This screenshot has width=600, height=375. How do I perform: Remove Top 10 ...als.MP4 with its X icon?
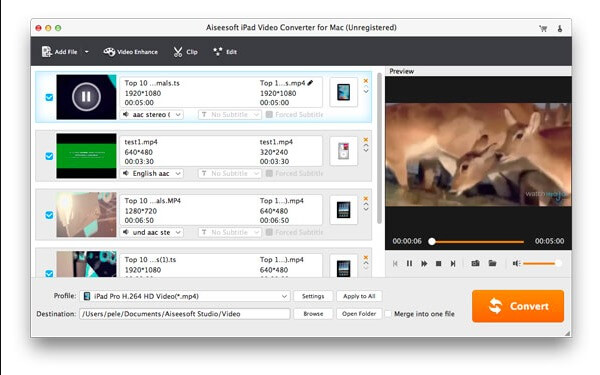366,199
